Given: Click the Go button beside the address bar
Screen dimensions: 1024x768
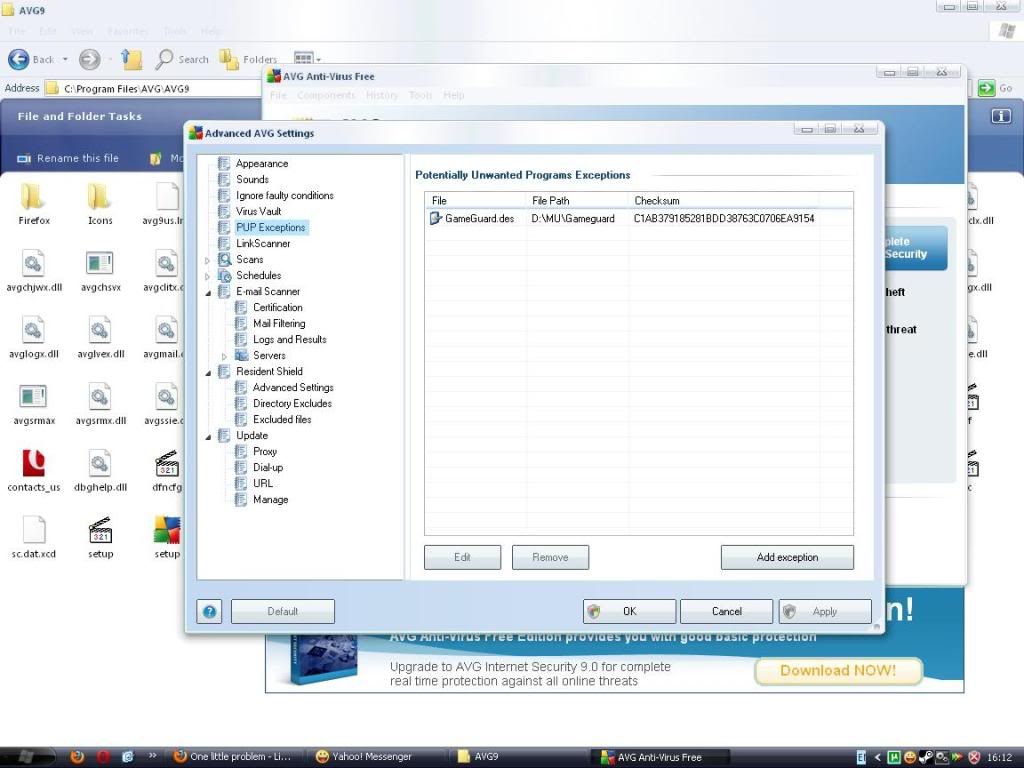Looking at the screenshot, I should click(x=995, y=88).
